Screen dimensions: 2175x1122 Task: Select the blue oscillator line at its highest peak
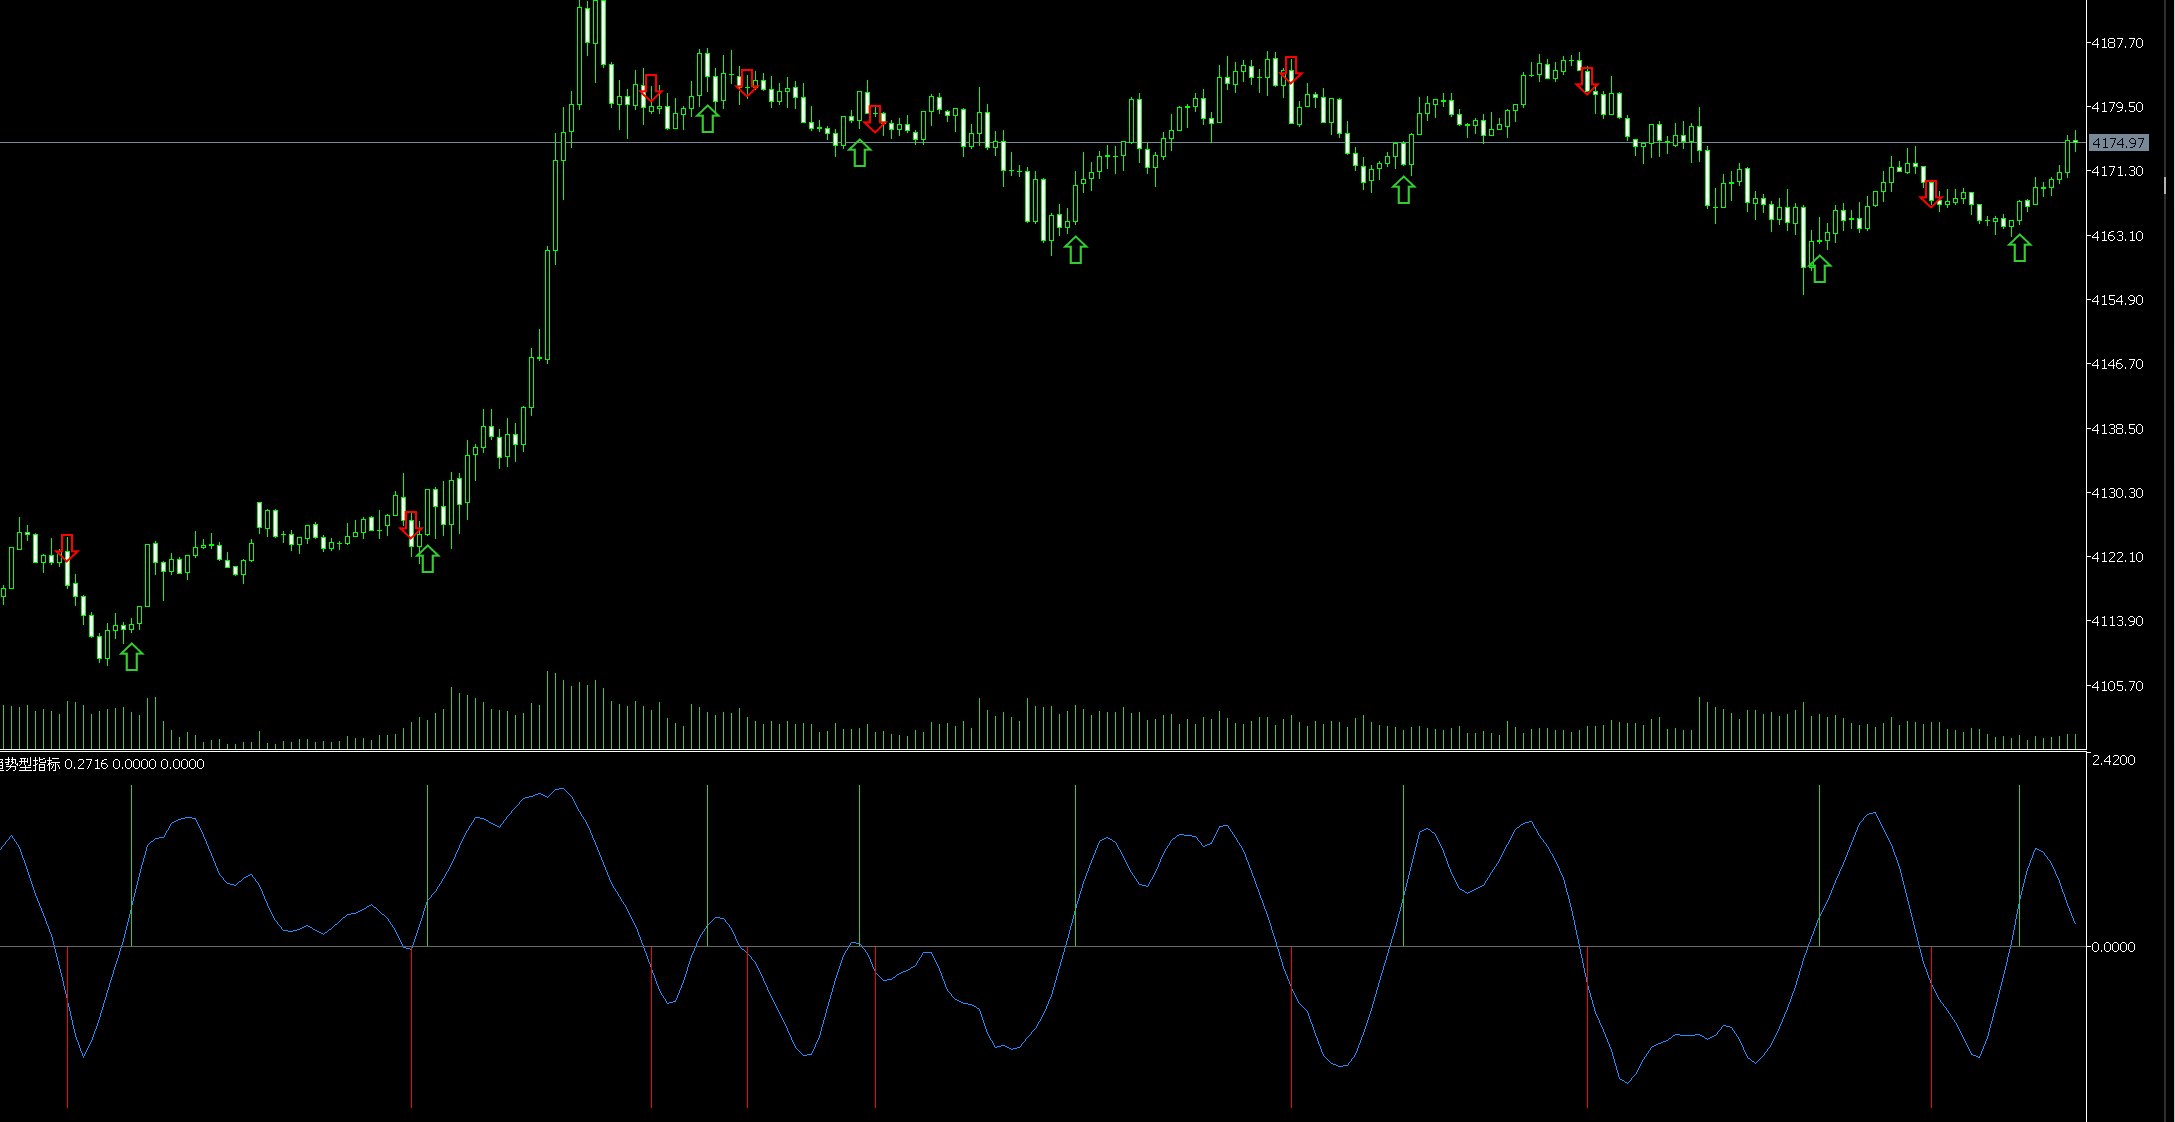point(562,789)
